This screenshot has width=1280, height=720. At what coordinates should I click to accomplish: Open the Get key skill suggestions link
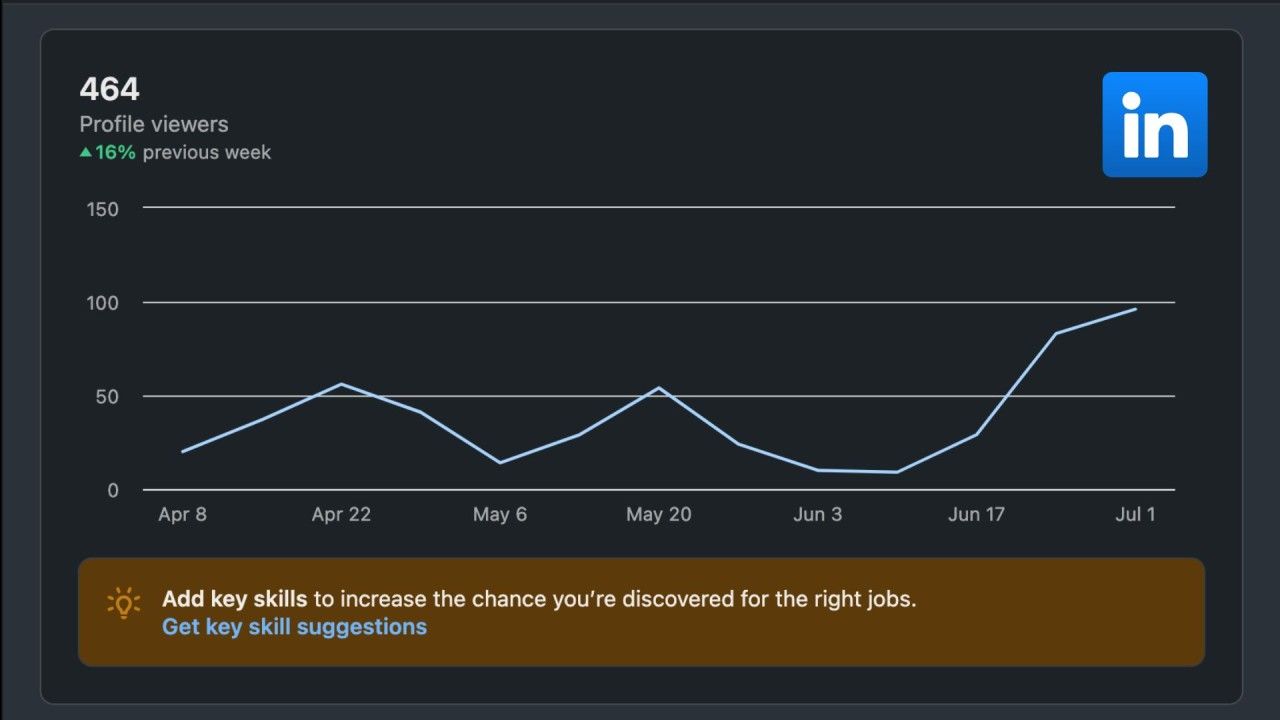(294, 627)
